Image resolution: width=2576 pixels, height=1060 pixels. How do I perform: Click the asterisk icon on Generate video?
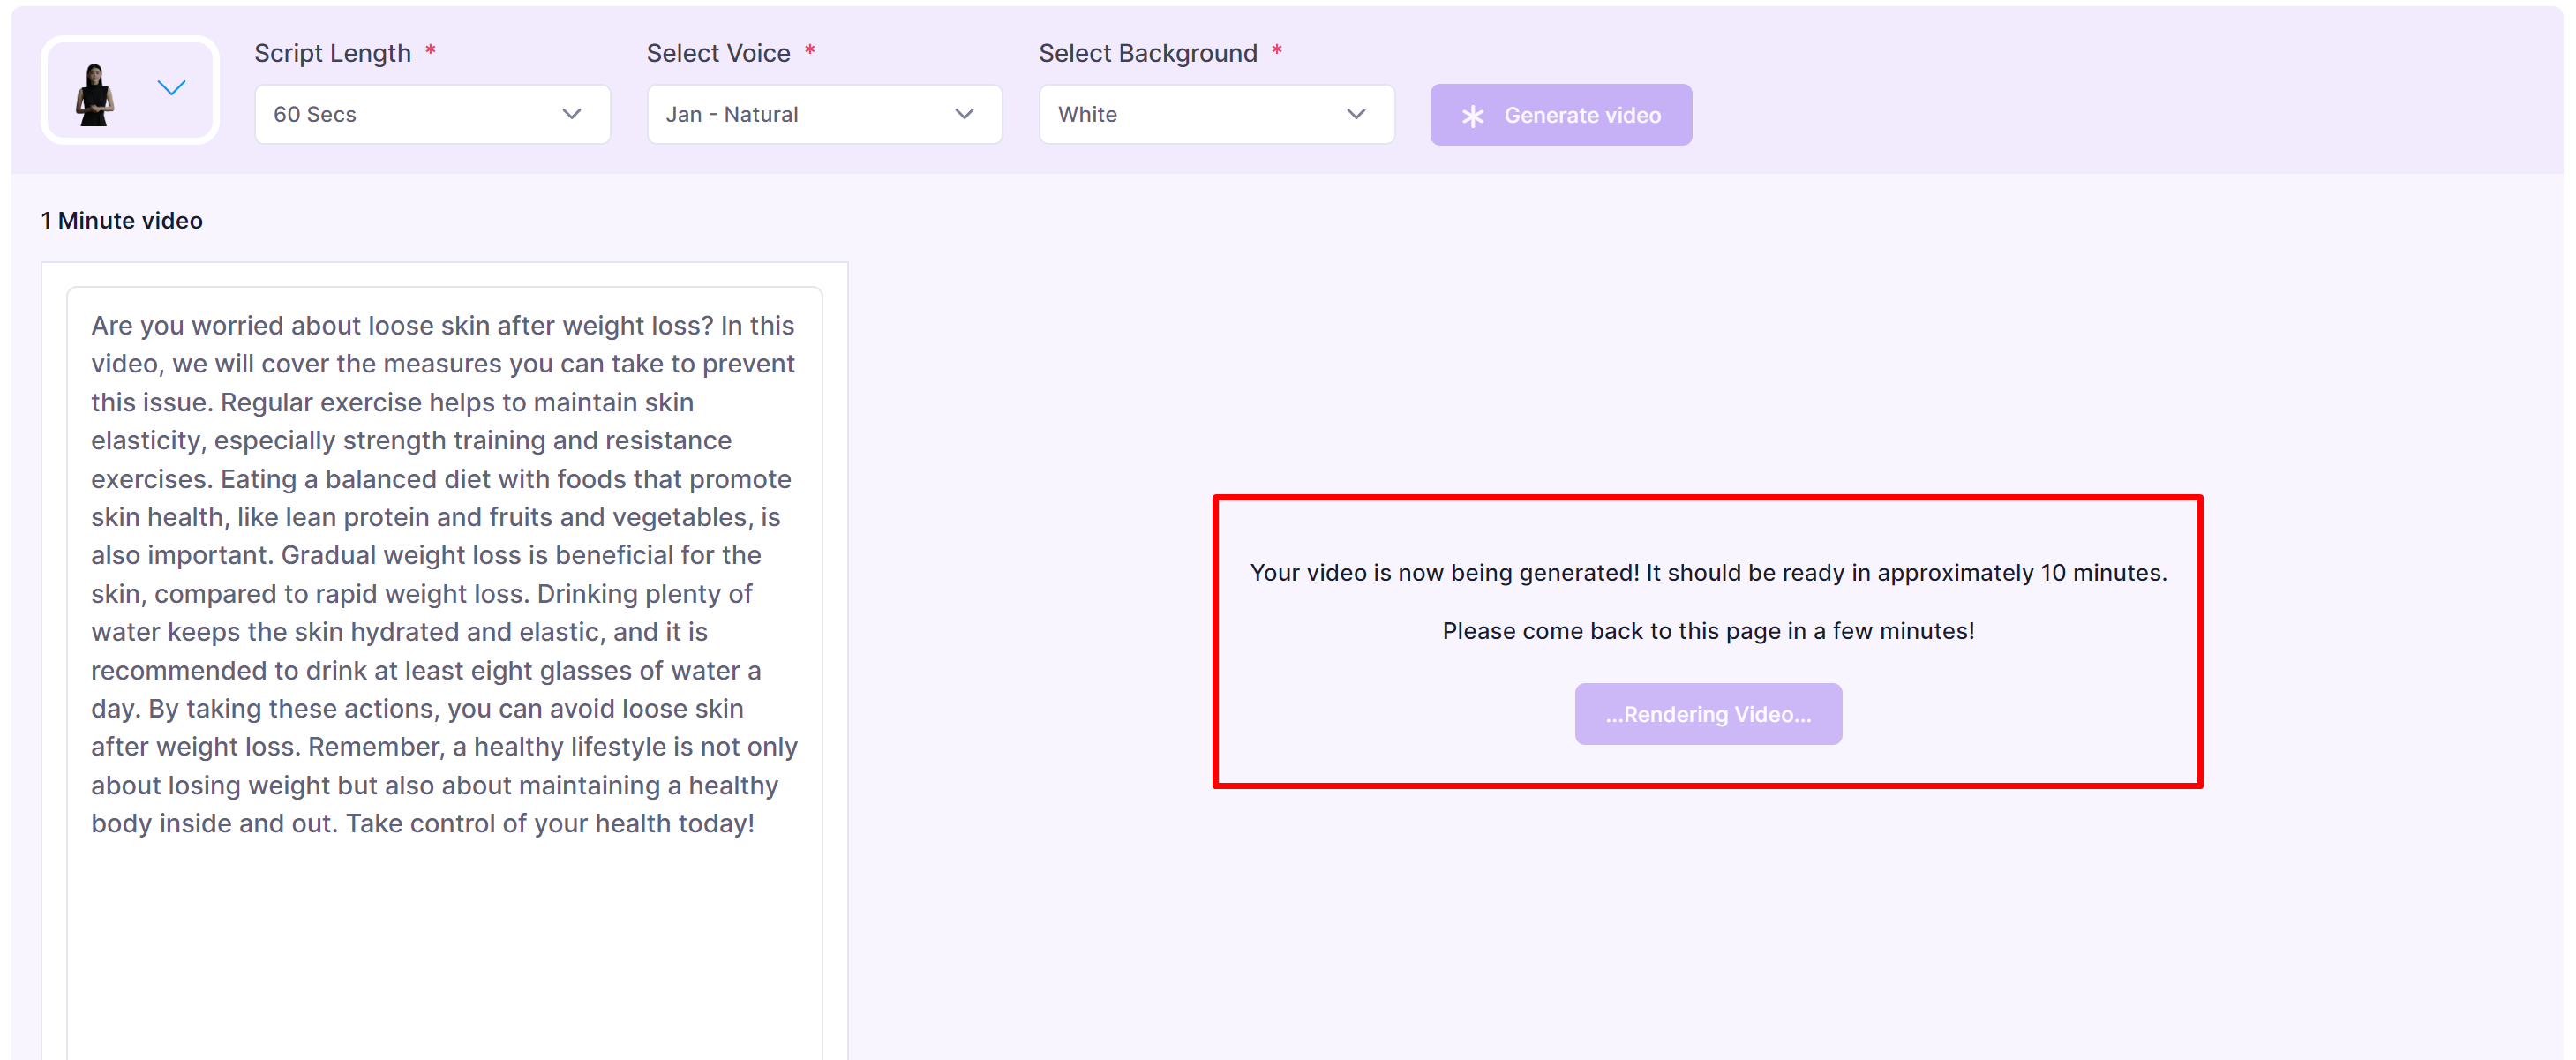tap(1472, 116)
